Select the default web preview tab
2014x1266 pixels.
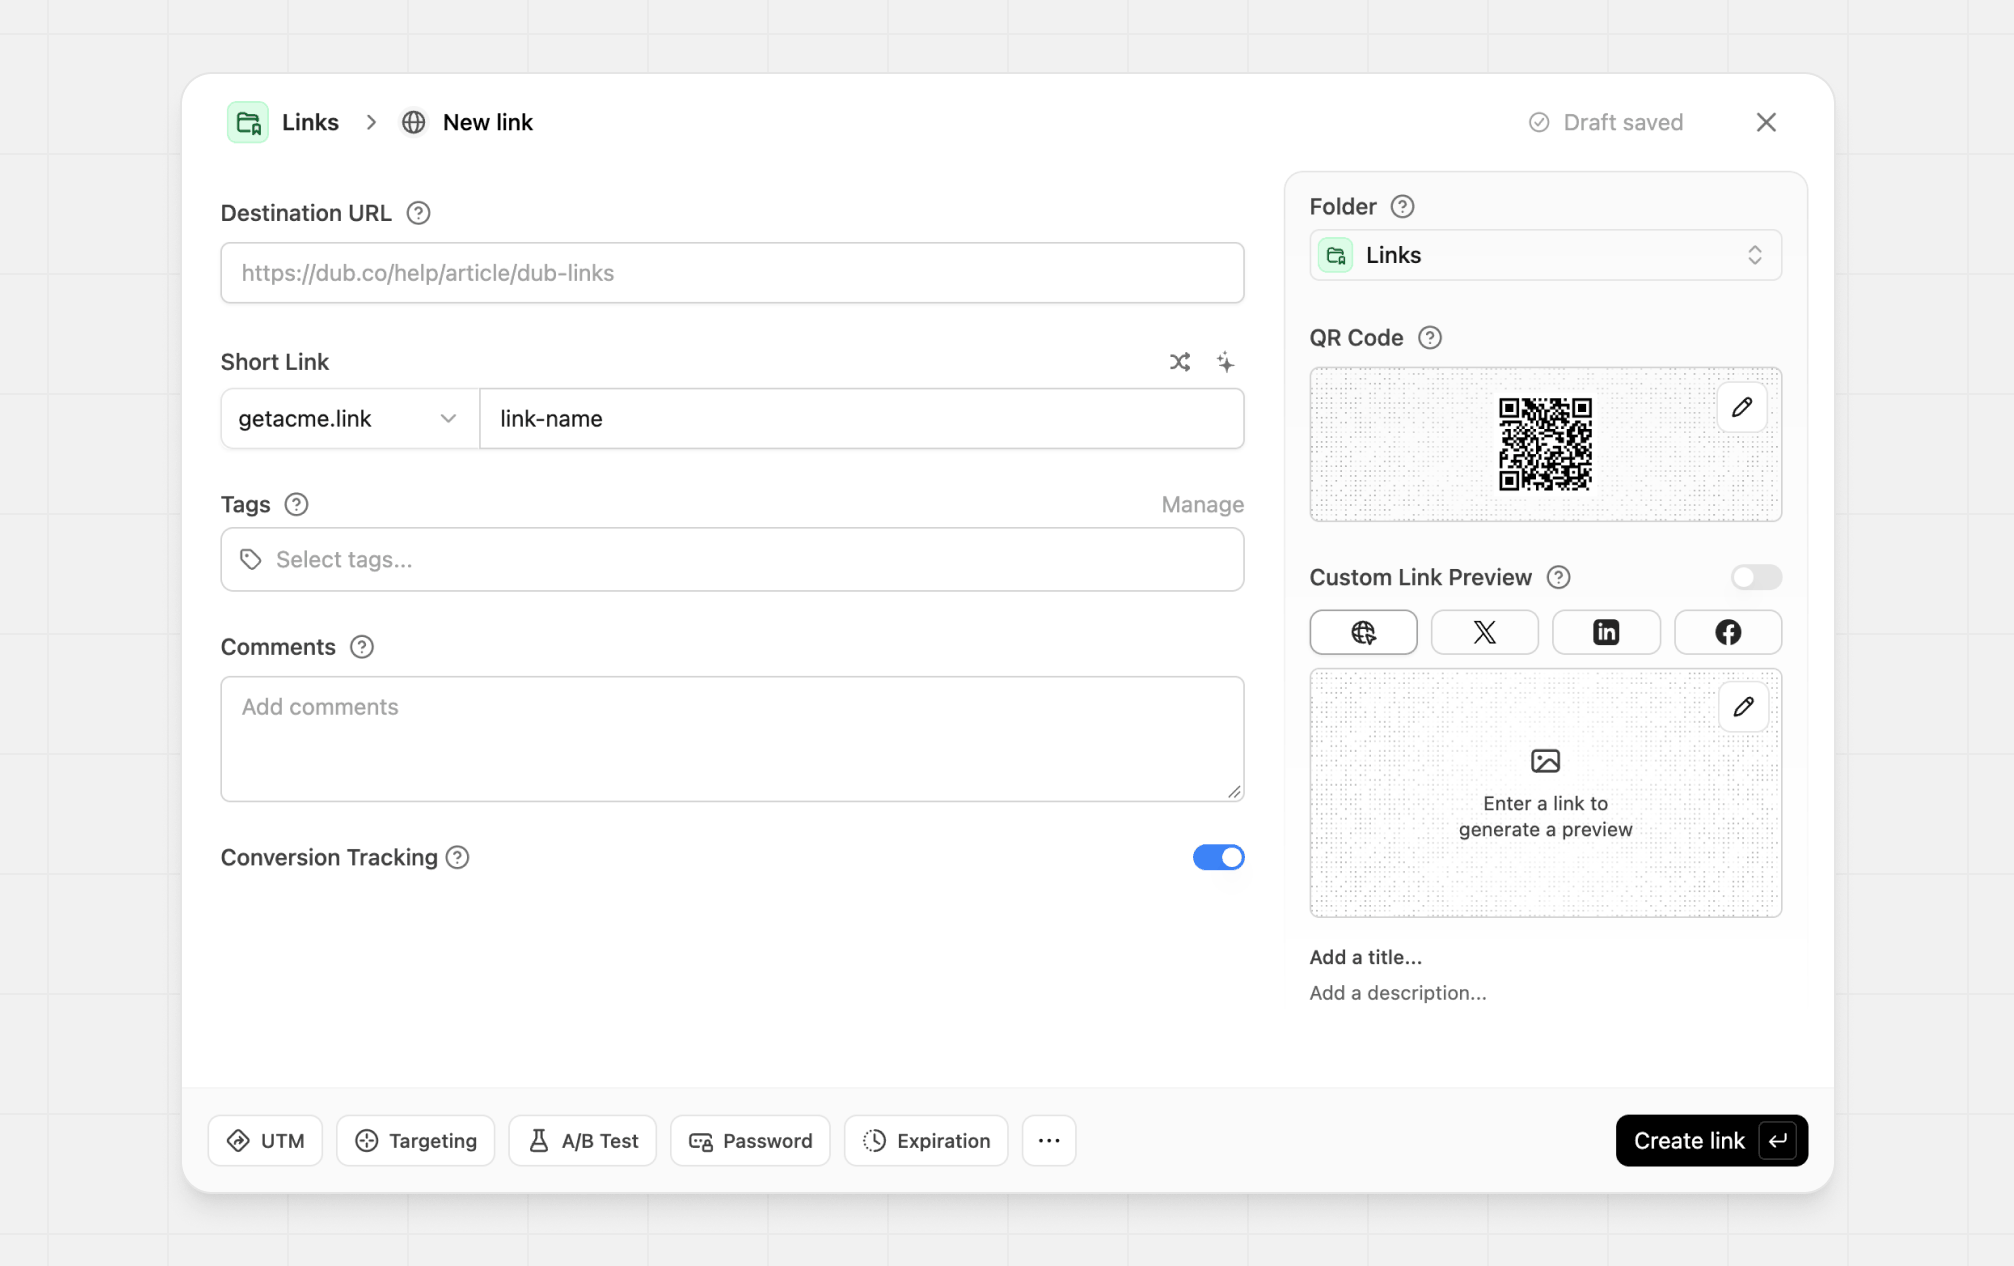pyautogui.click(x=1363, y=632)
